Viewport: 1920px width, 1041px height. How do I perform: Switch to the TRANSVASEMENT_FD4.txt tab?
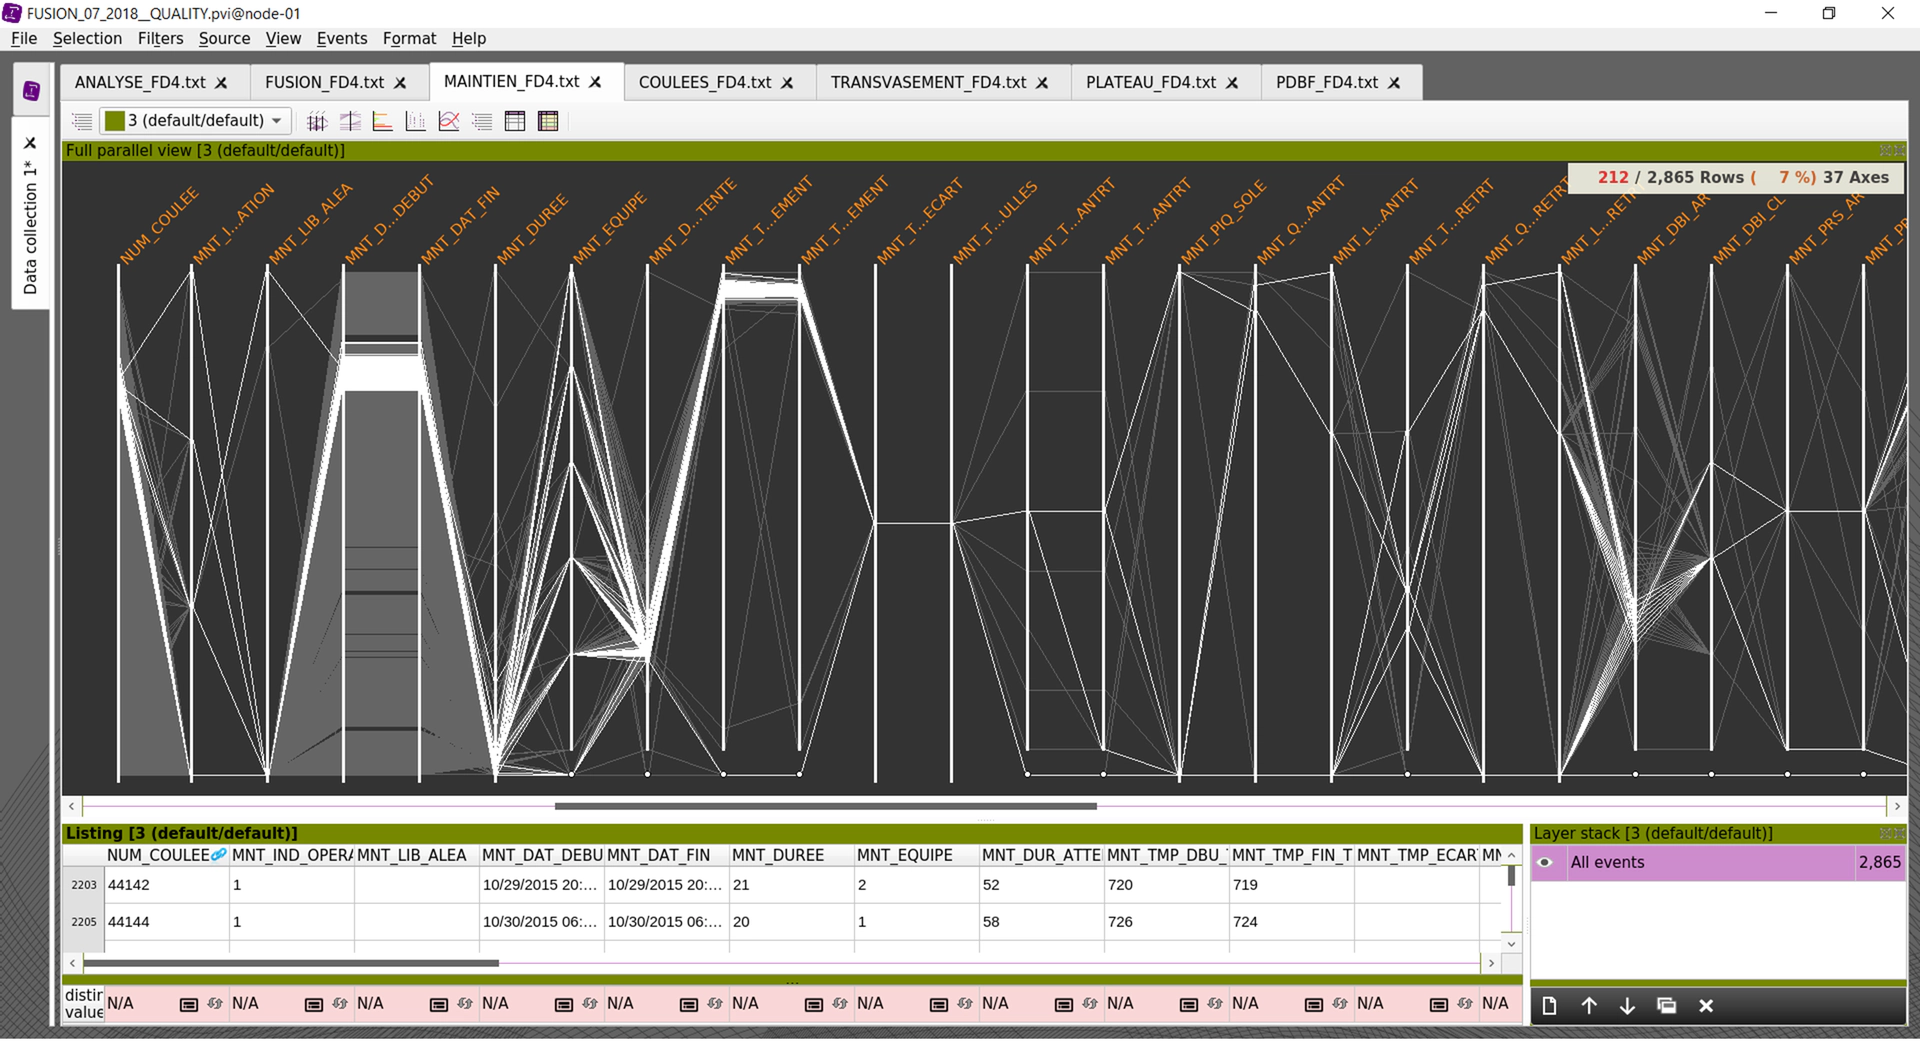point(927,82)
